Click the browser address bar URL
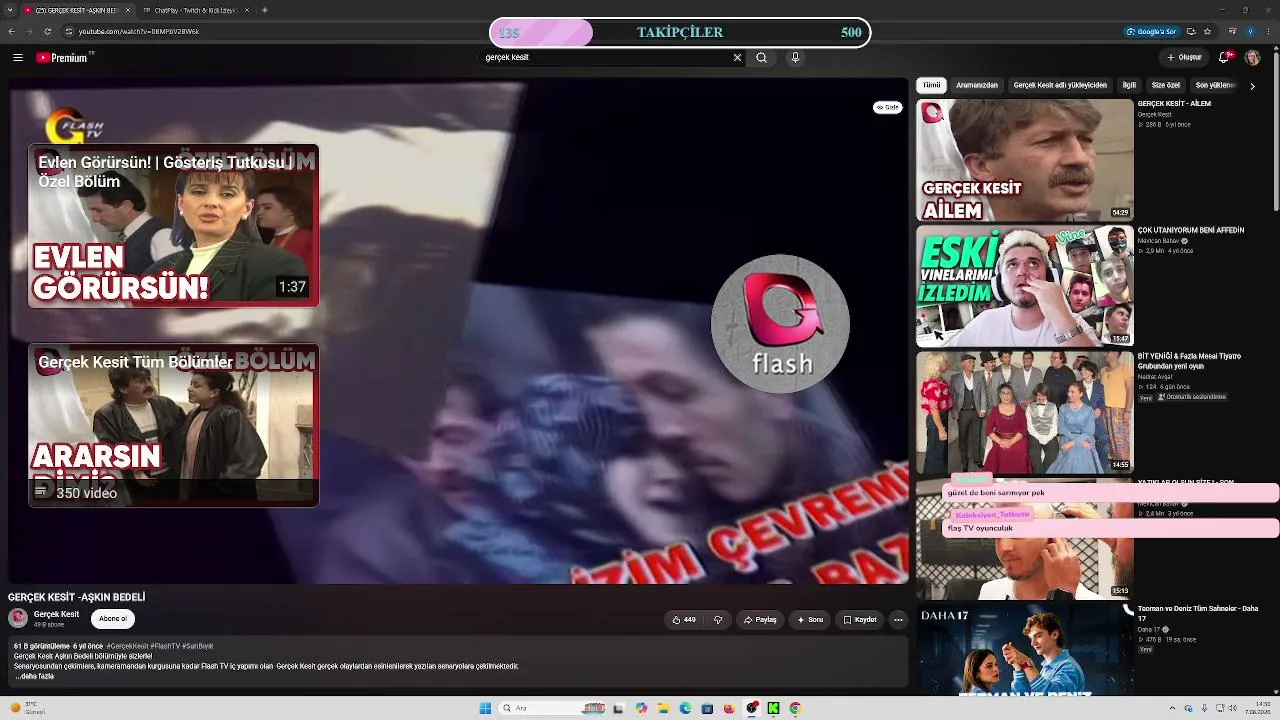The image size is (1280, 720). pyautogui.click(x=139, y=32)
